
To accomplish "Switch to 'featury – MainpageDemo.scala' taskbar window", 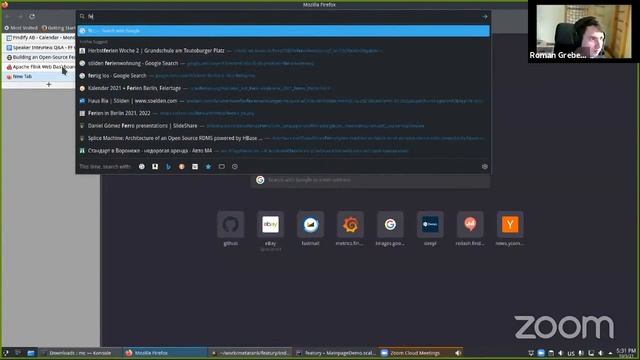I will [x=336, y=353].
